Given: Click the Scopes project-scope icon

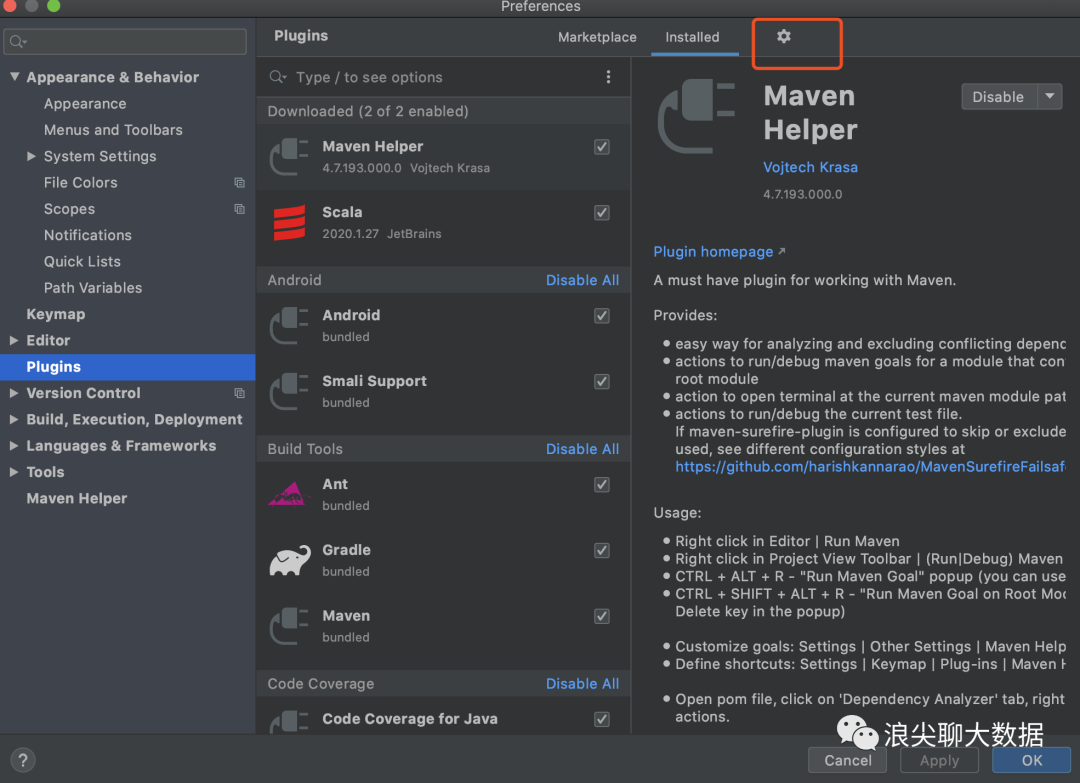Looking at the screenshot, I should (240, 209).
